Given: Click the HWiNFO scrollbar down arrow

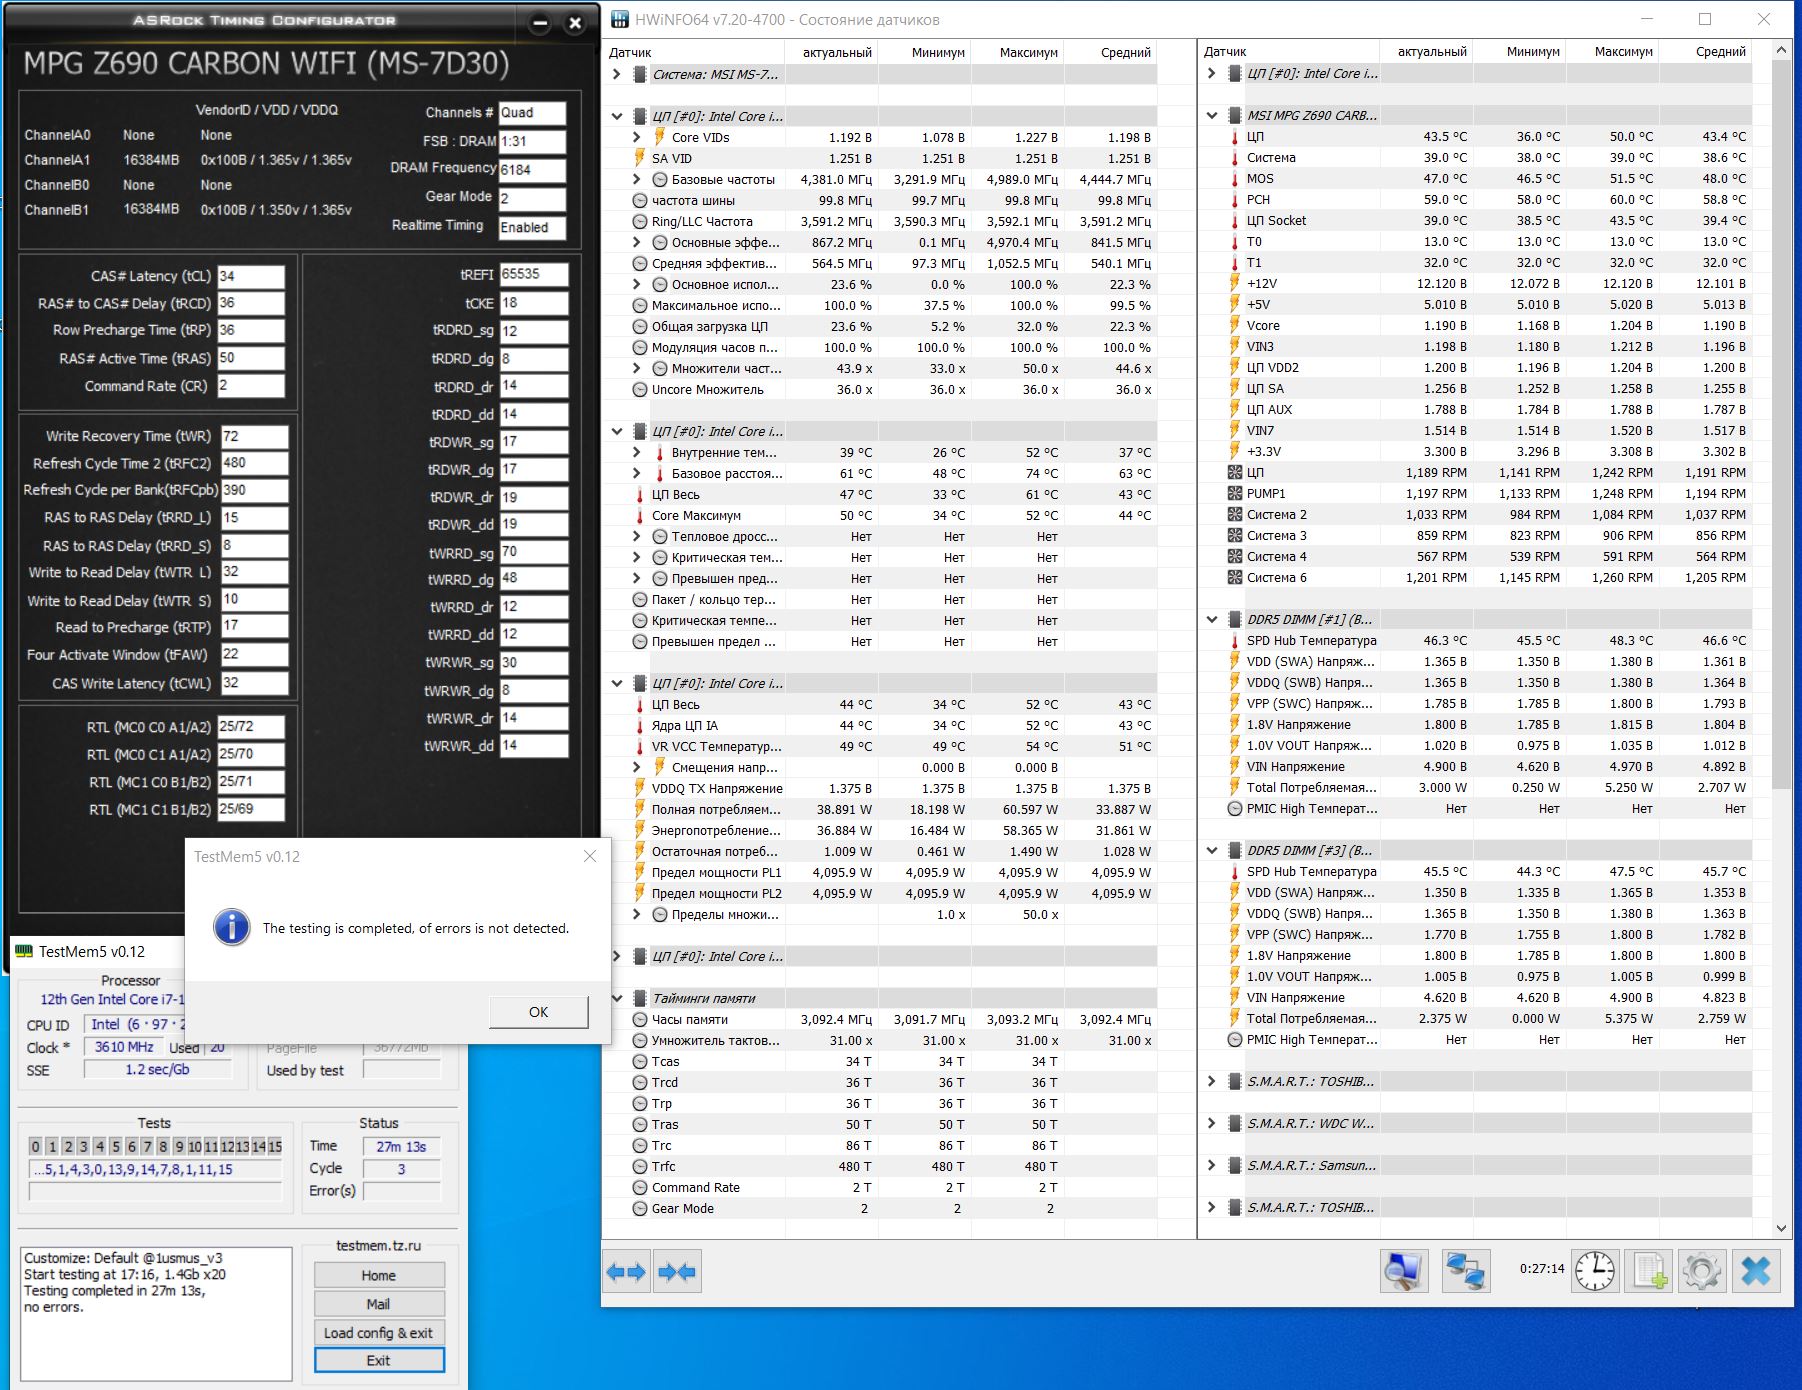Looking at the screenshot, I should pyautogui.click(x=1780, y=1228).
